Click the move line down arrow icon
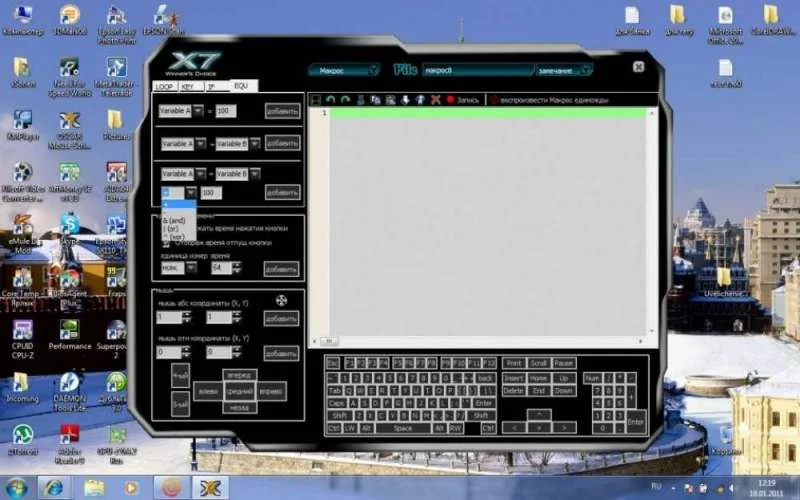Screen dimensions: 800x500 pyautogui.click(x=405, y=100)
